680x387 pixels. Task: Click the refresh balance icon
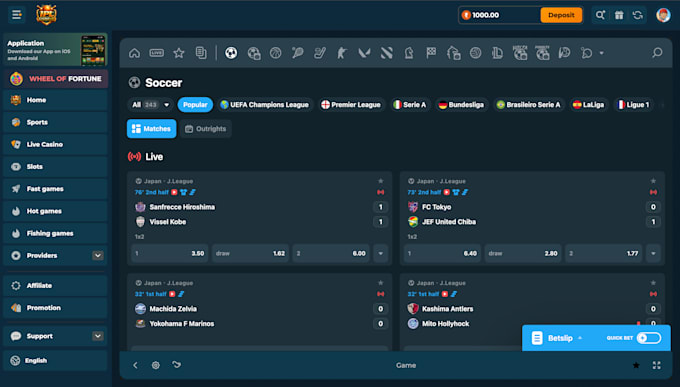[638, 15]
